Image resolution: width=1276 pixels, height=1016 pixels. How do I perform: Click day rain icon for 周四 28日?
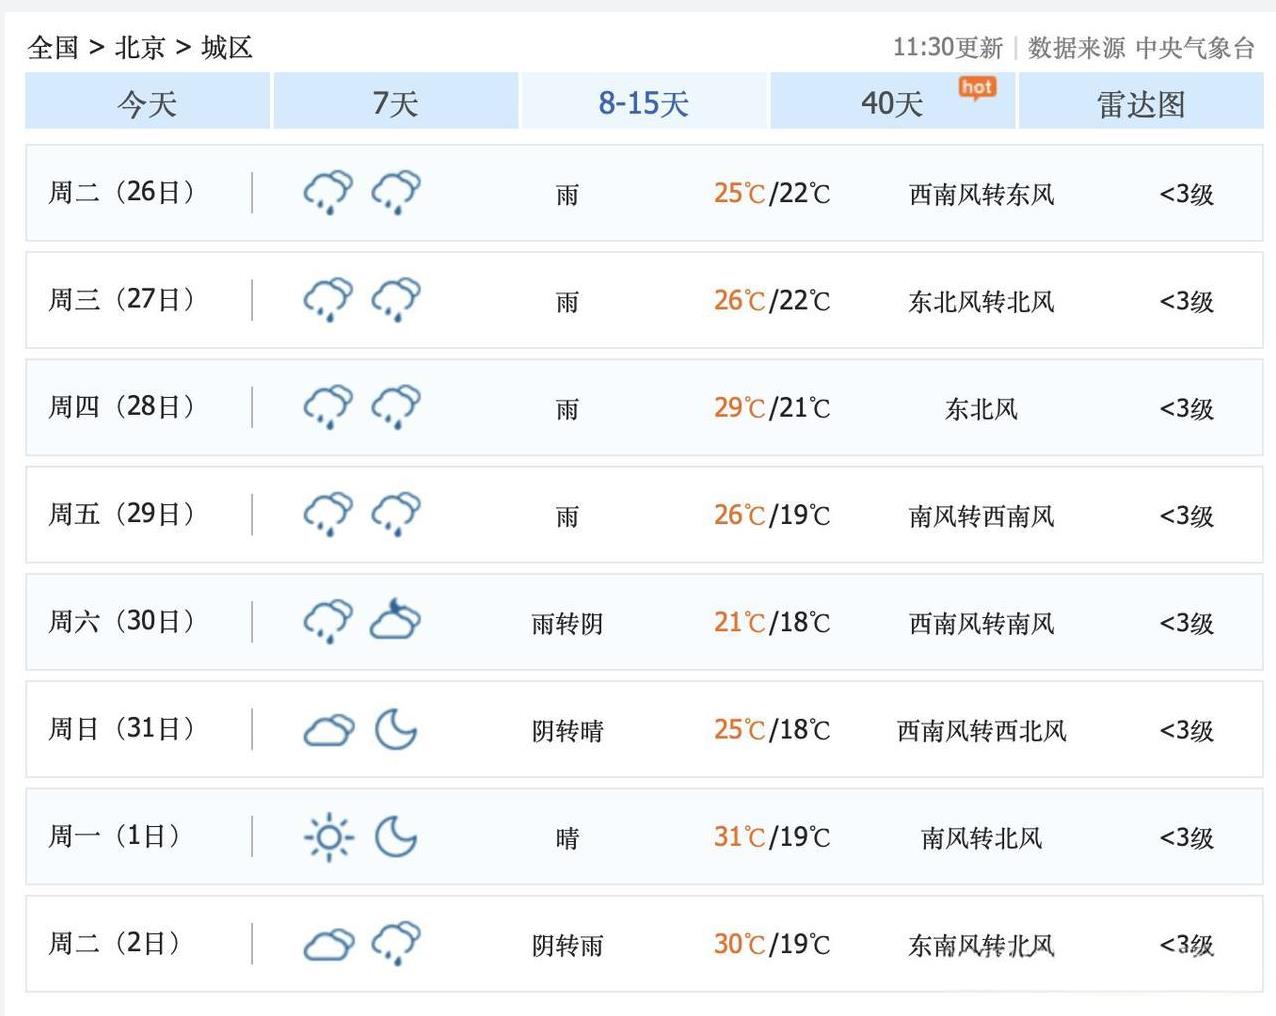click(x=328, y=407)
